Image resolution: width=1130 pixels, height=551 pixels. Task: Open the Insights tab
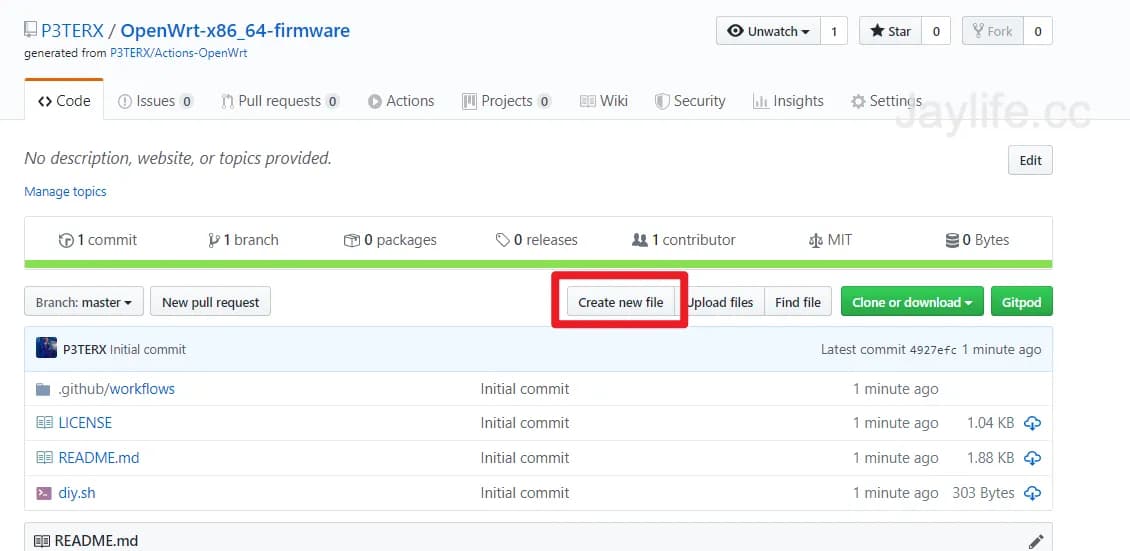click(788, 101)
